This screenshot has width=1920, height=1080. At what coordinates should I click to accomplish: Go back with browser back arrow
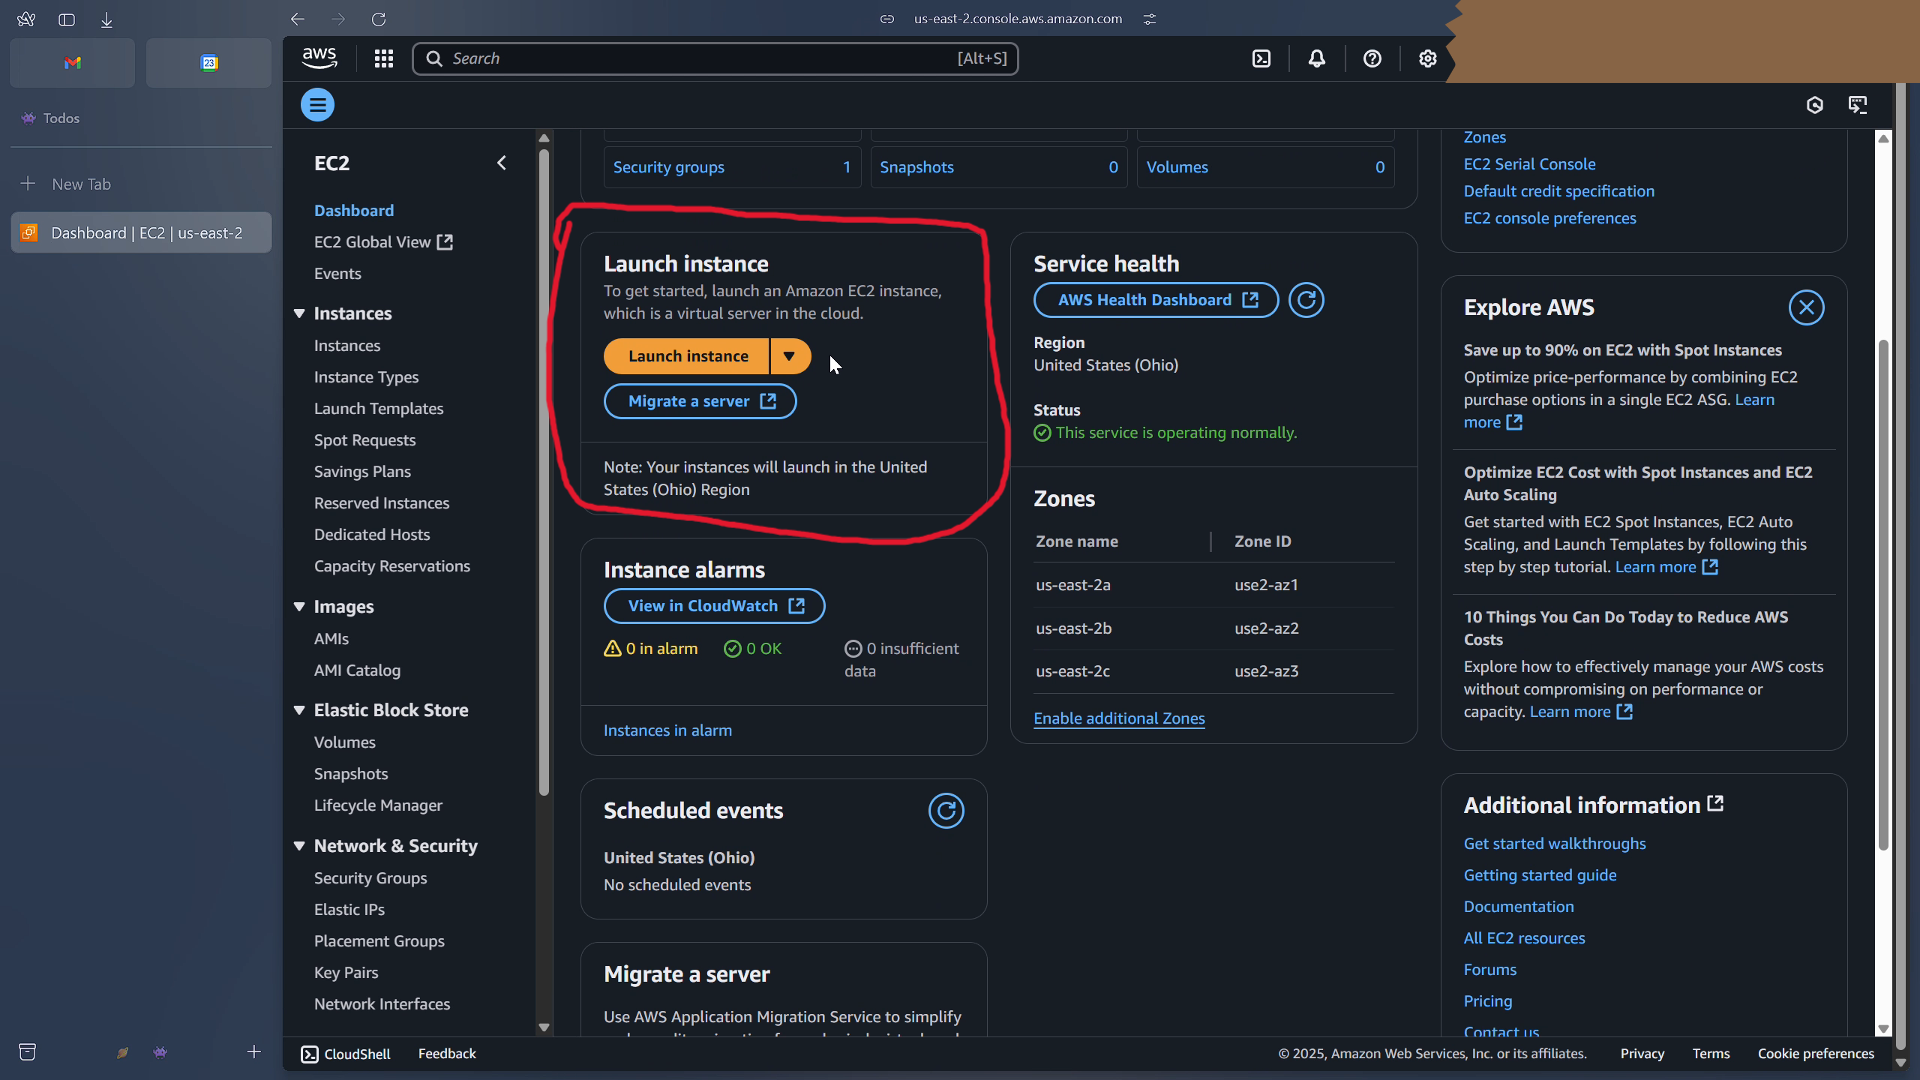(297, 19)
